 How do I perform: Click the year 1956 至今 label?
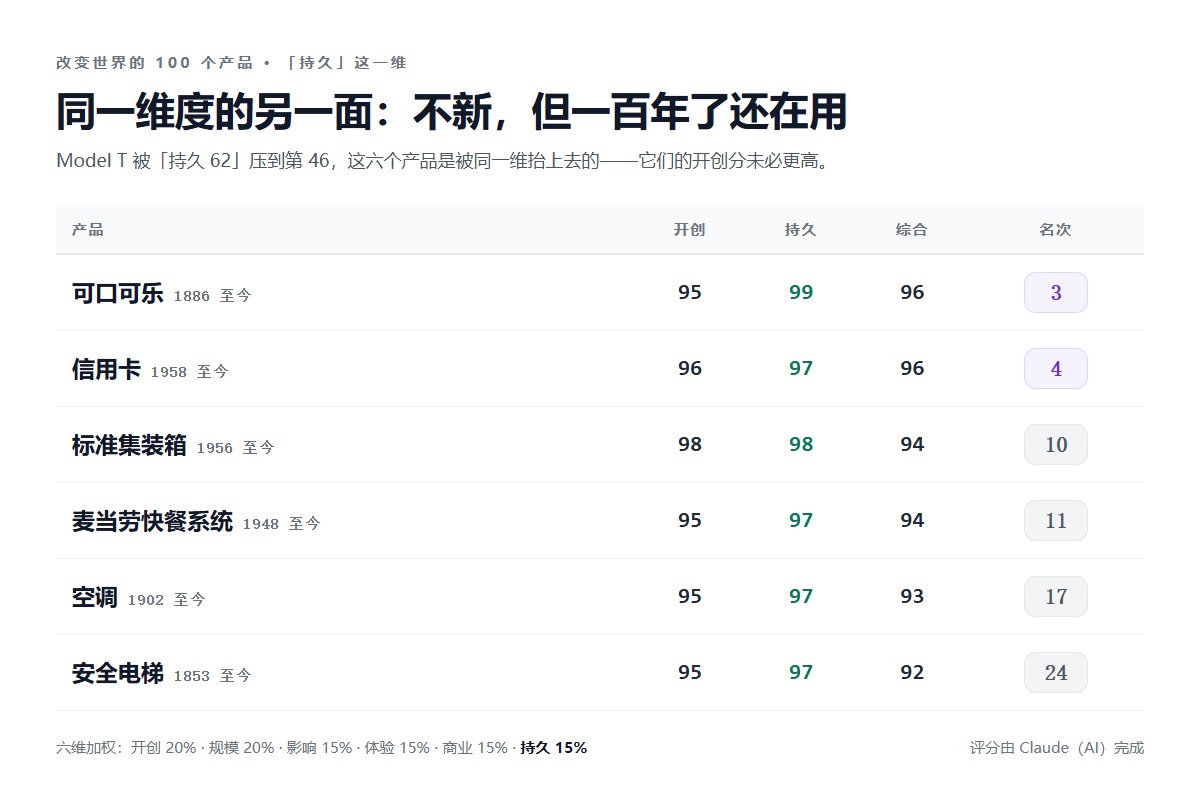pyautogui.click(x=236, y=448)
